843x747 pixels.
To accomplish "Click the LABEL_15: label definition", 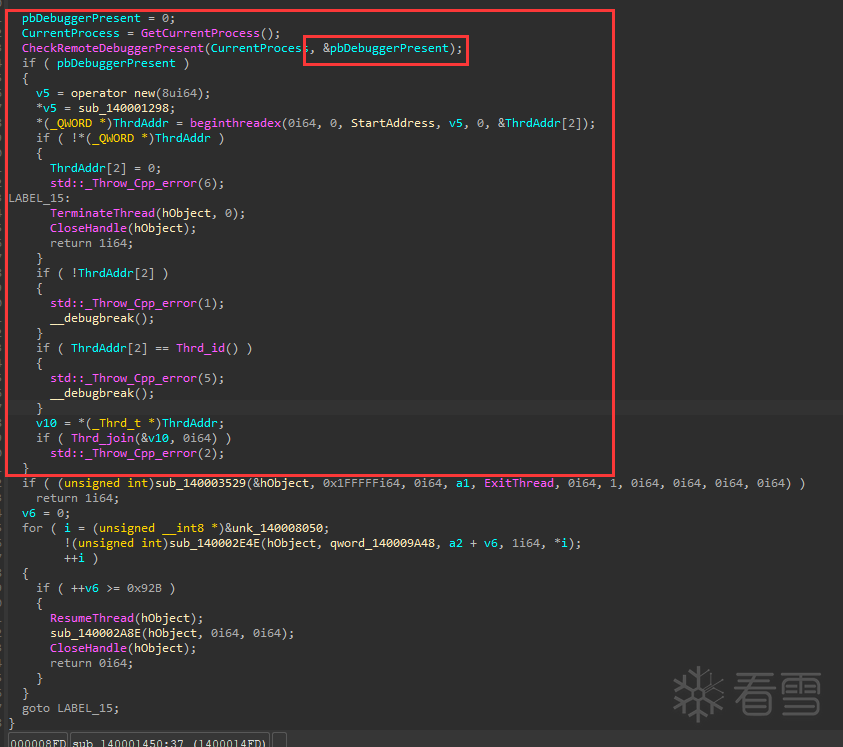I will (x=39, y=198).
